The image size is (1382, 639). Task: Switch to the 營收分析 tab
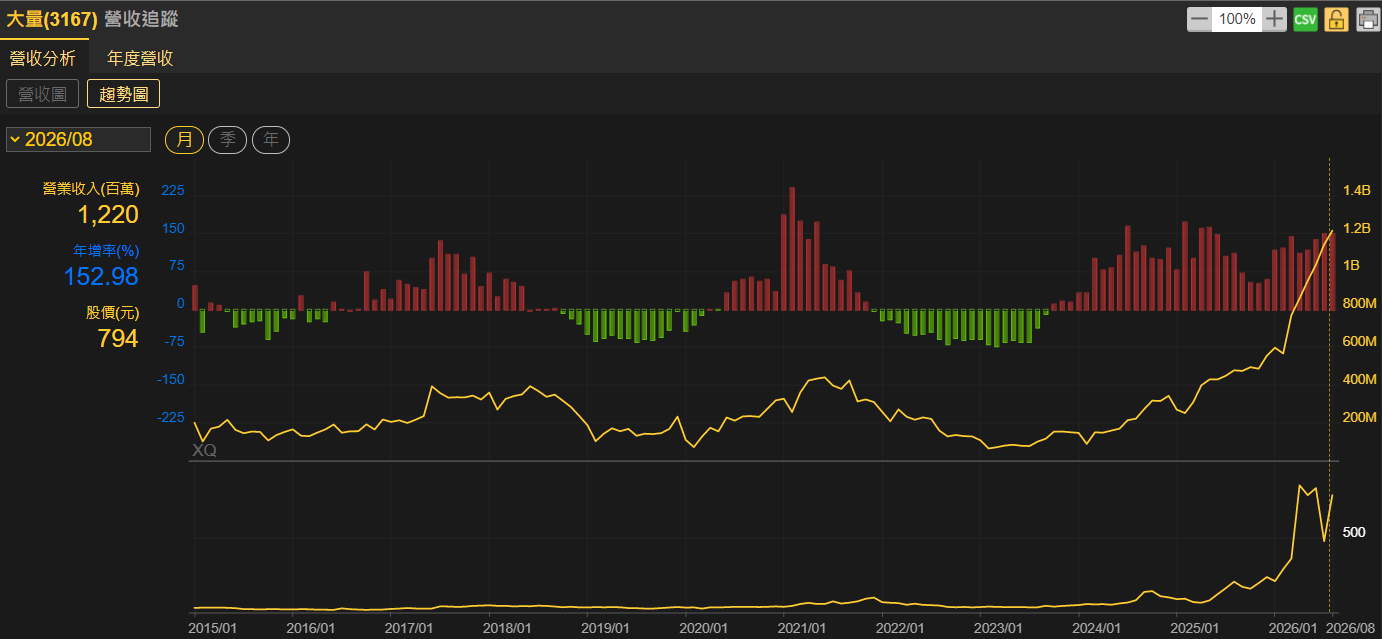(43, 58)
